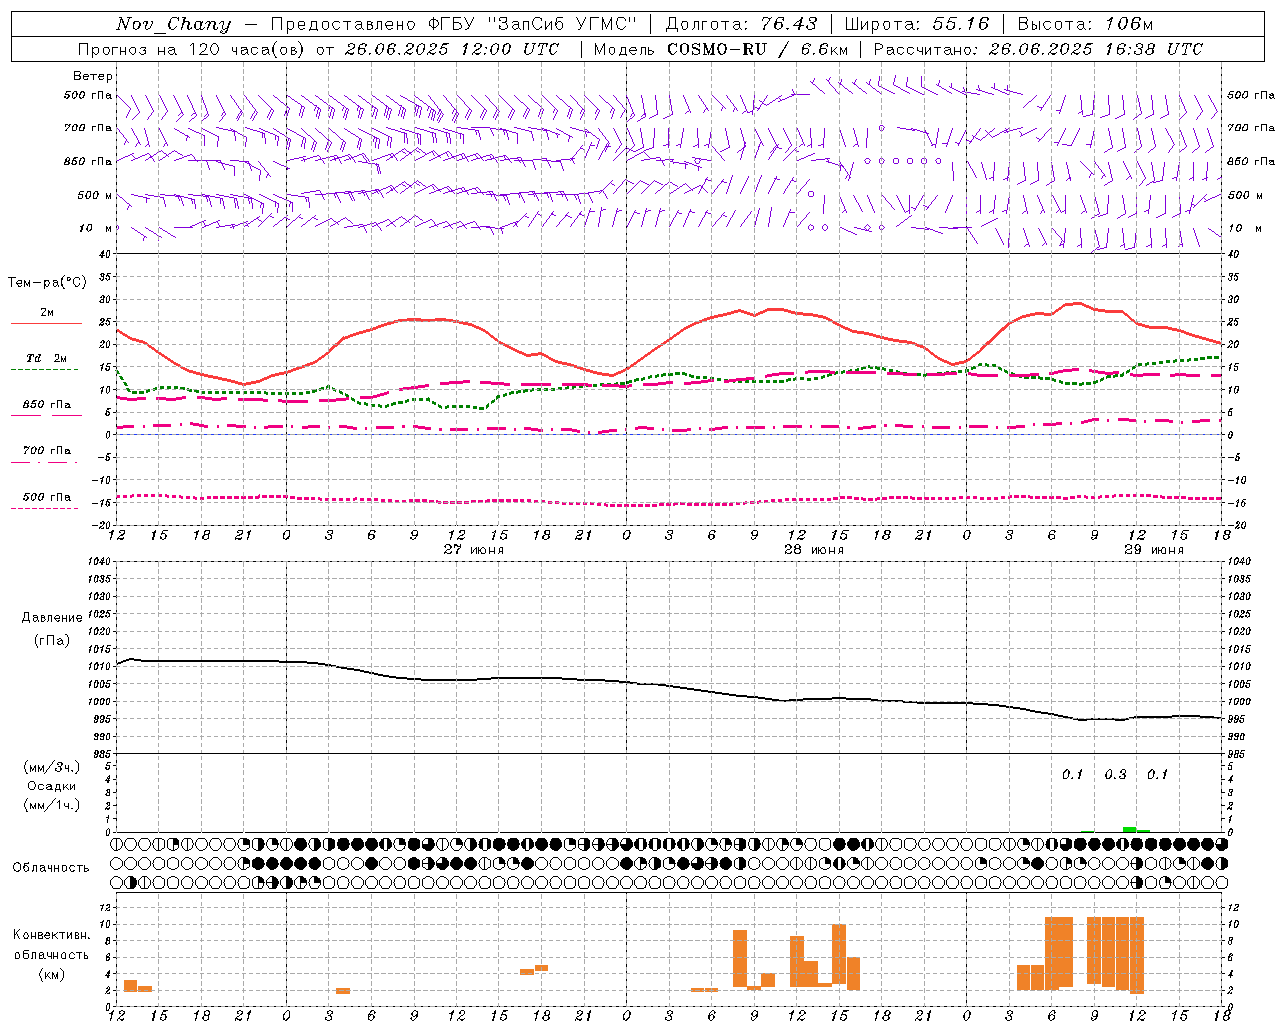Click the 27 июня date label
Image resolution: width=1280 pixels, height=1024 pixels.
point(474,550)
